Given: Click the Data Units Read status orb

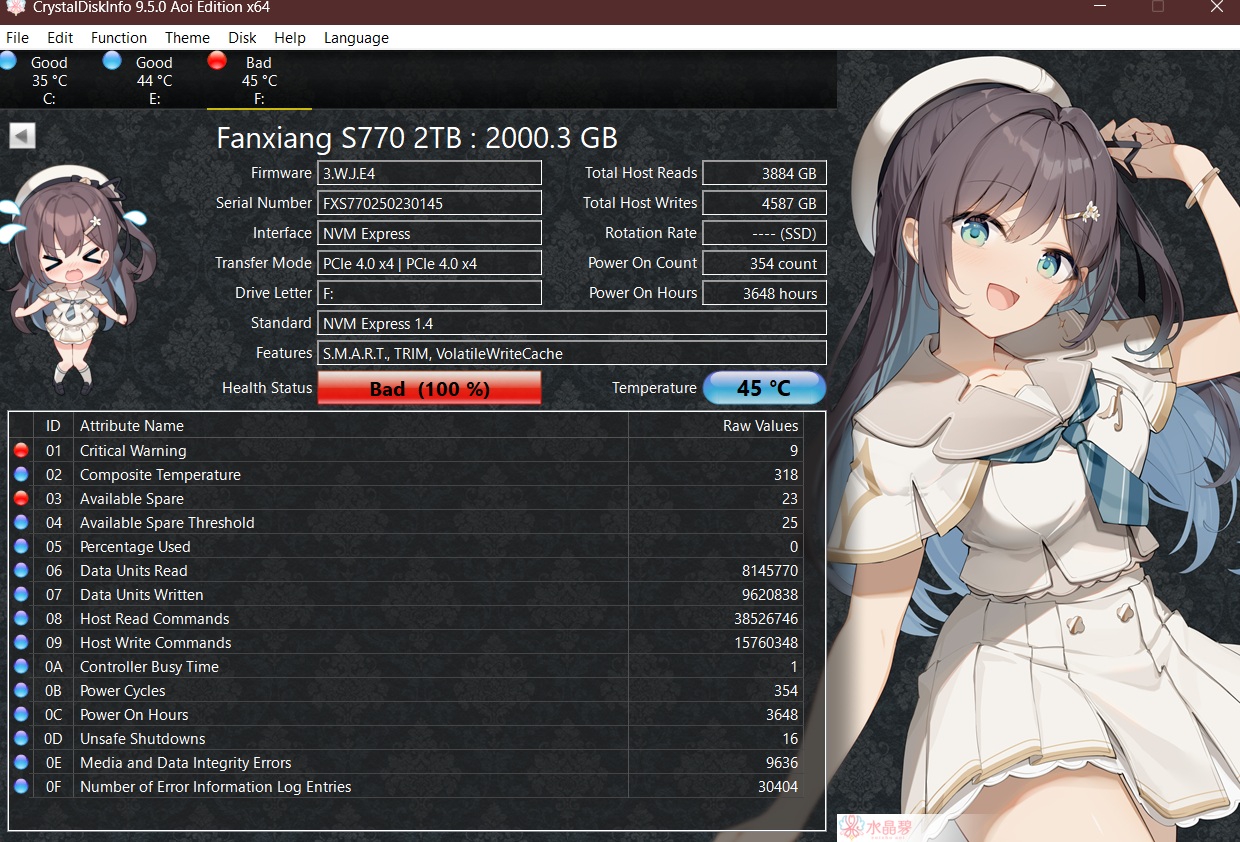Looking at the screenshot, I should point(21,571).
